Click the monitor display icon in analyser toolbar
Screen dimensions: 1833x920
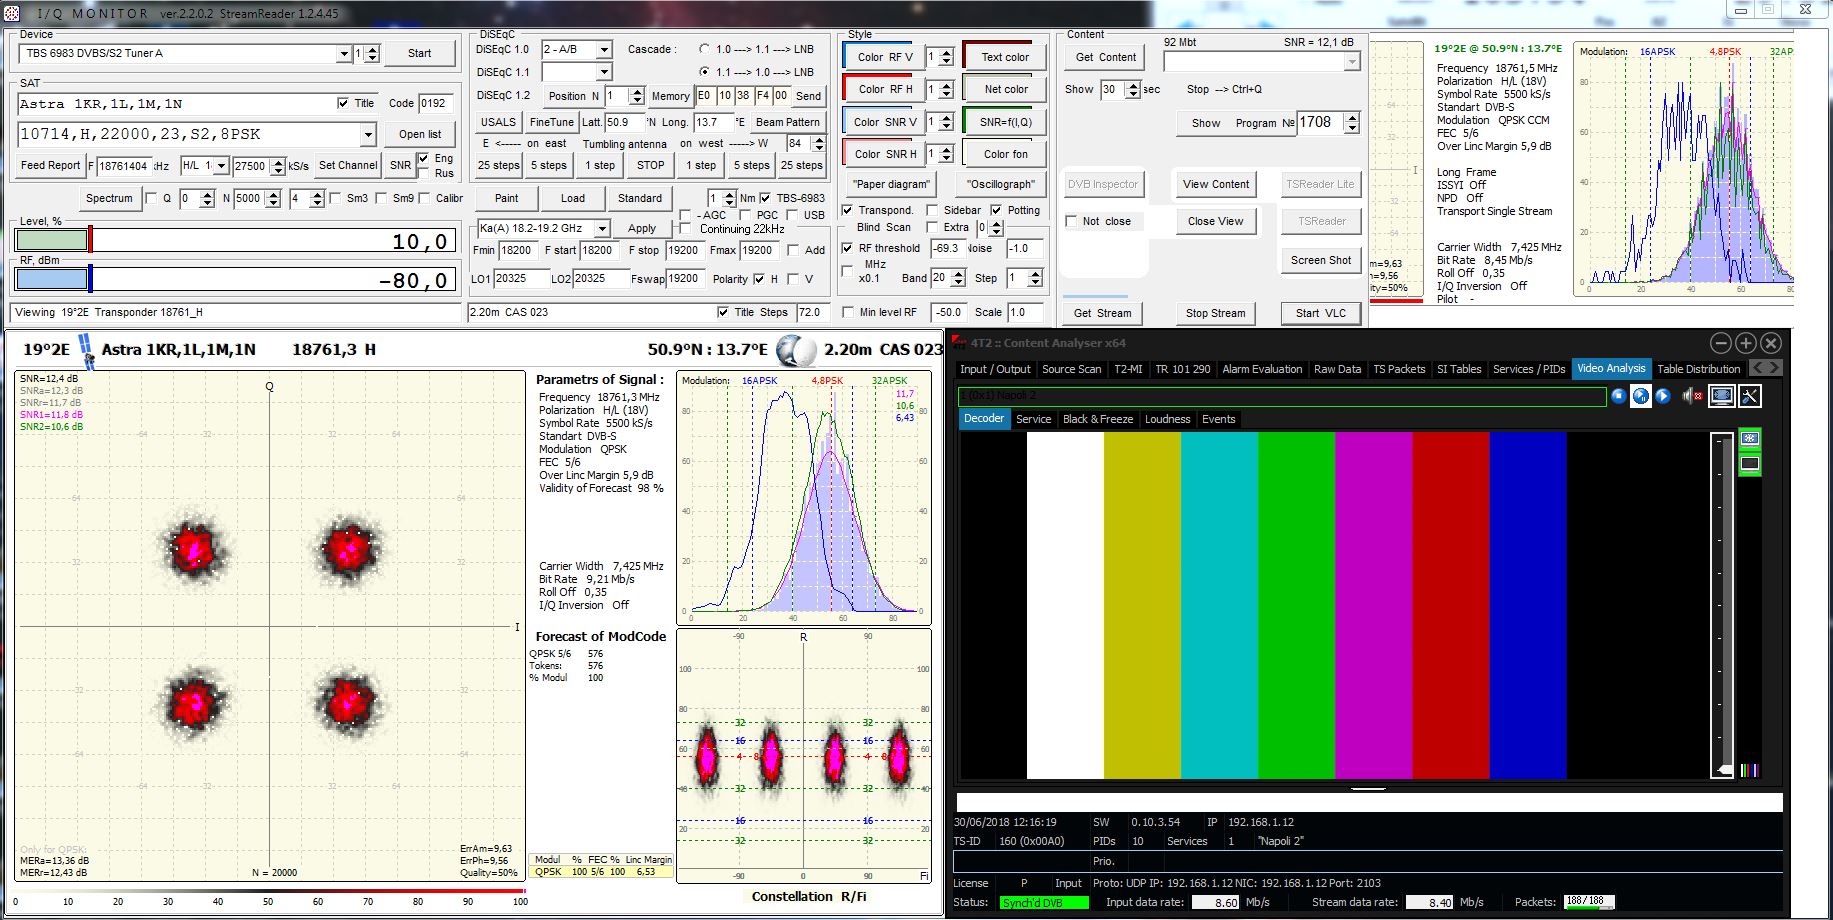(x=1721, y=396)
